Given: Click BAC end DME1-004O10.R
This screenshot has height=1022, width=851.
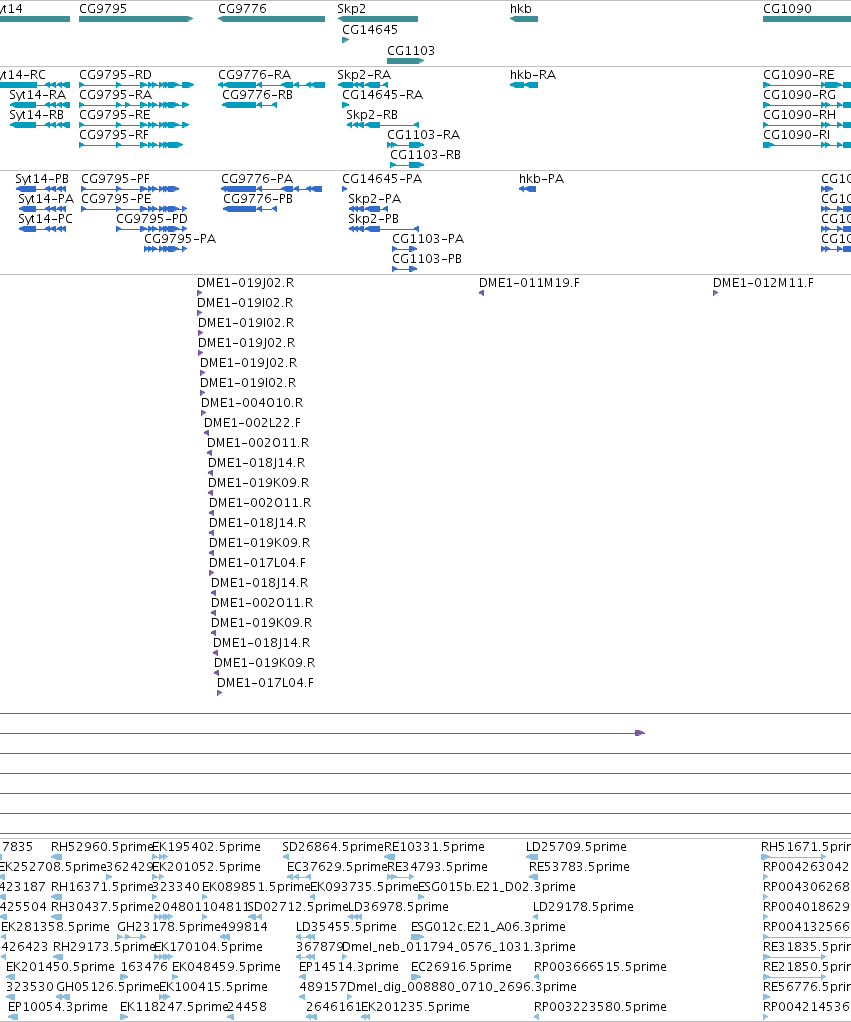Looking at the screenshot, I should [x=252, y=402].
